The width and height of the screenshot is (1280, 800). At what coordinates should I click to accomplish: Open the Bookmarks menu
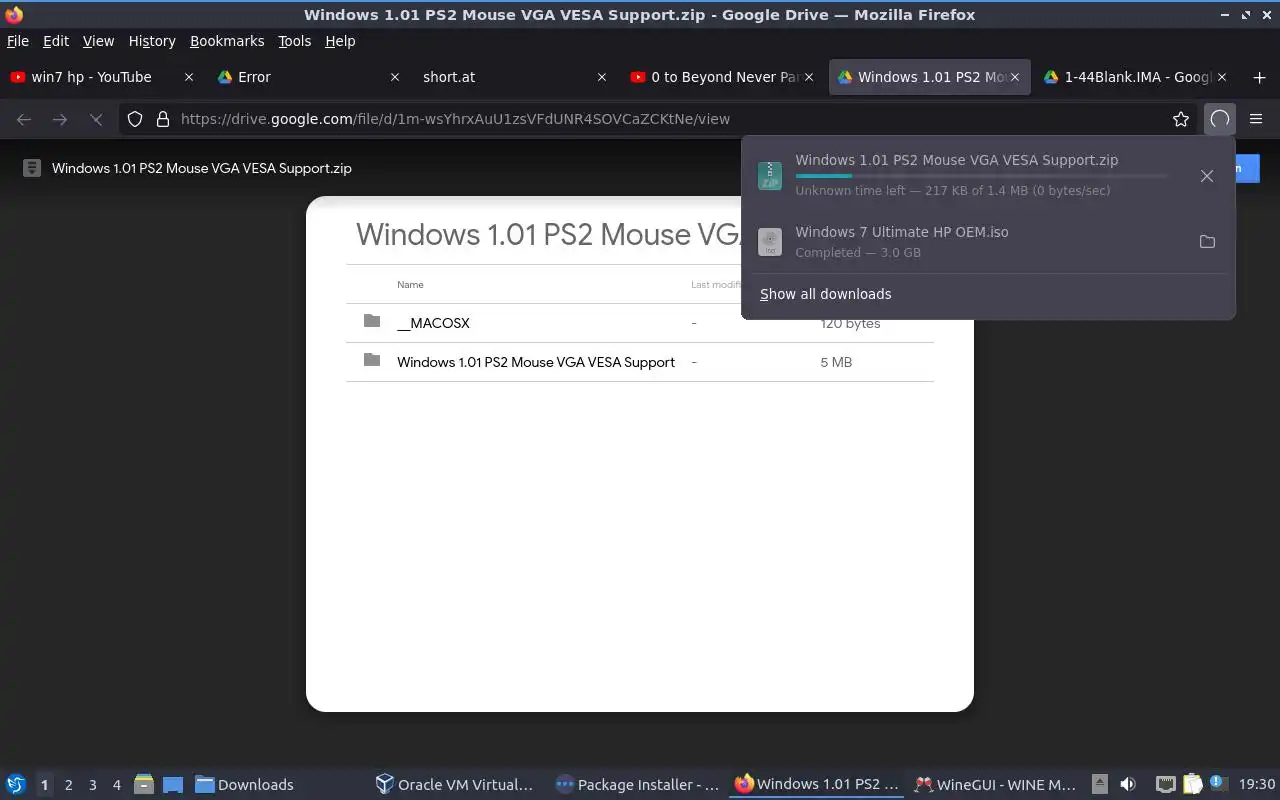pyautogui.click(x=227, y=41)
